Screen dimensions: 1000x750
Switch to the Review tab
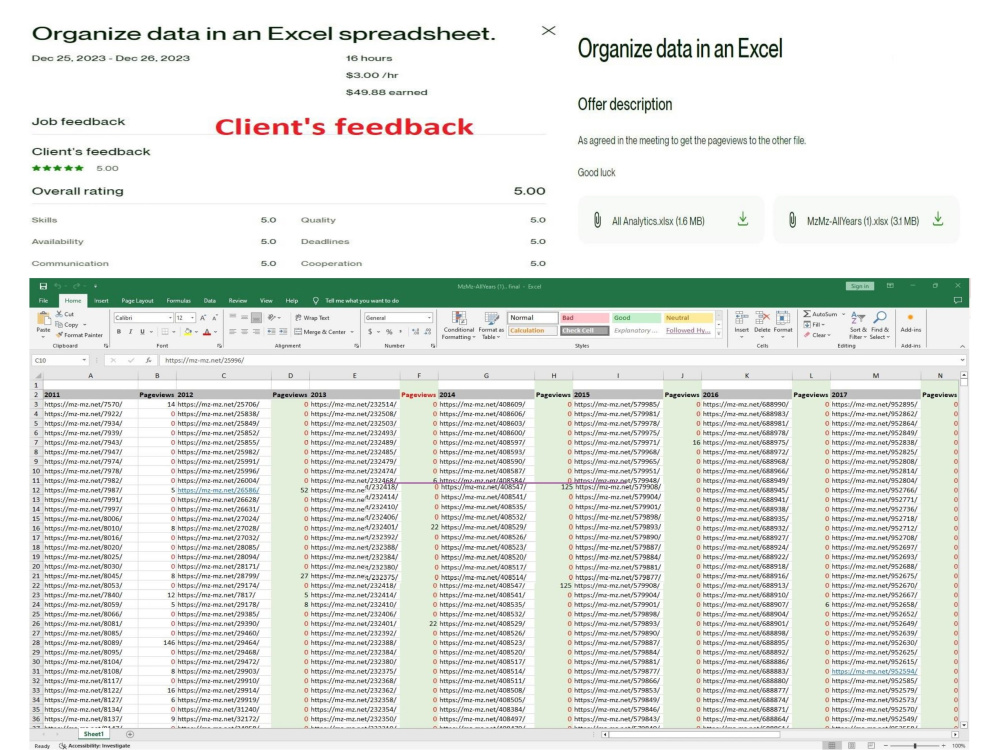coord(238,300)
